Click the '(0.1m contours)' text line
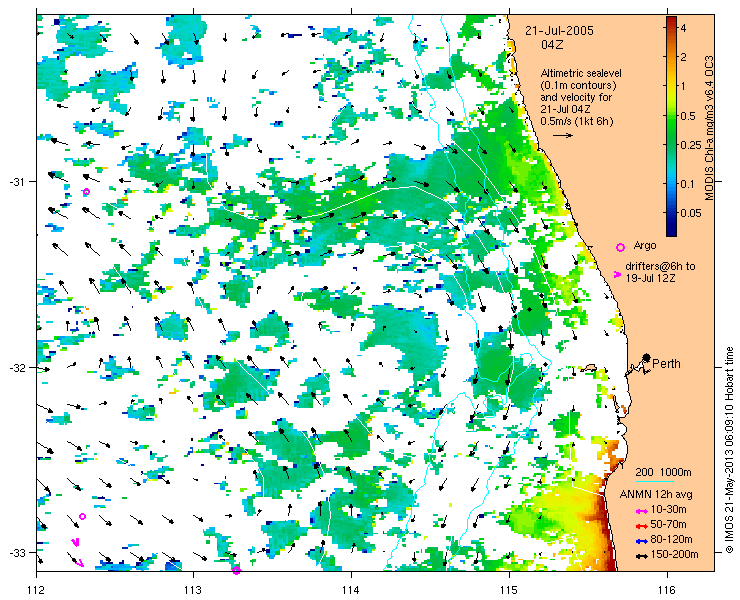The width and height of the screenshot is (740, 600). tap(579, 86)
